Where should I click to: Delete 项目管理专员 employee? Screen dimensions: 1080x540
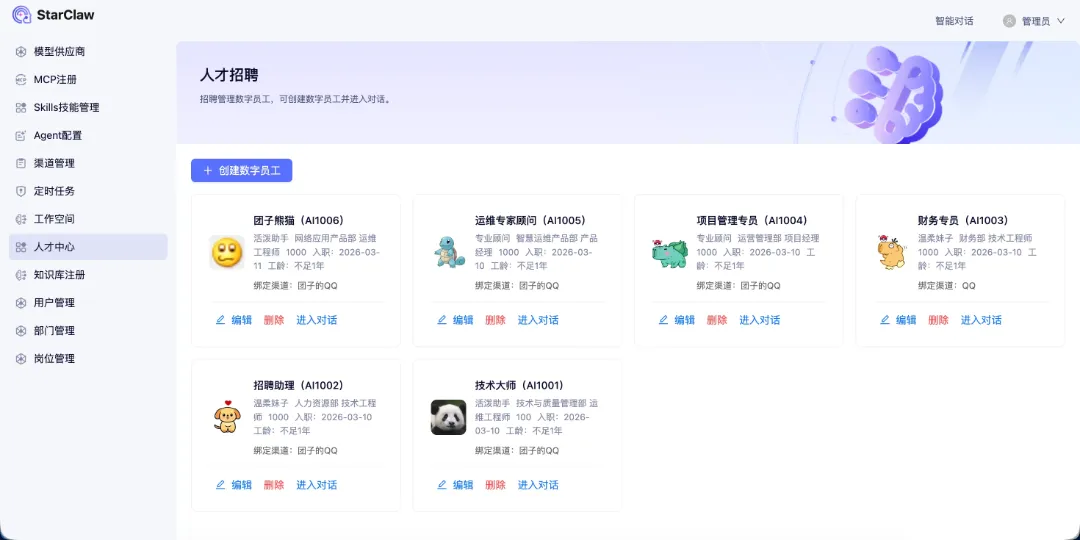click(717, 320)
